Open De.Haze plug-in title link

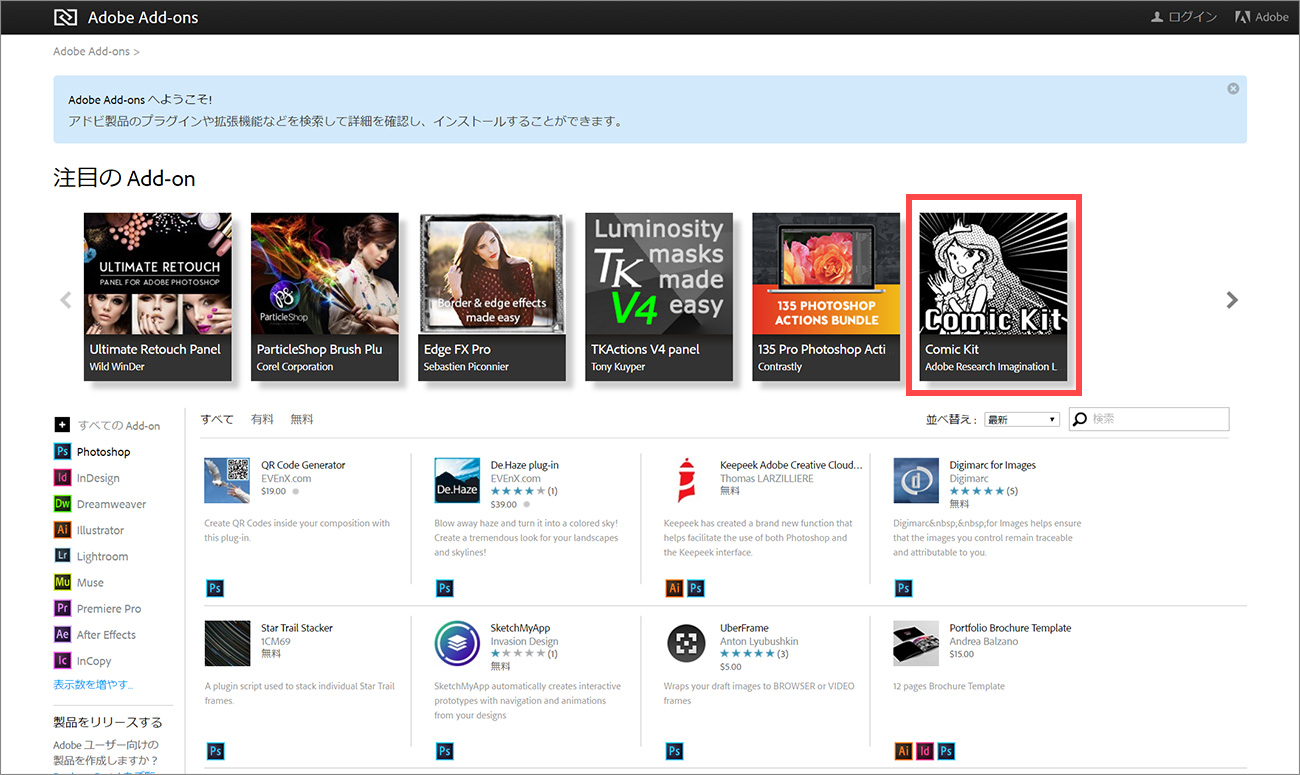click(x=525, y=465)
